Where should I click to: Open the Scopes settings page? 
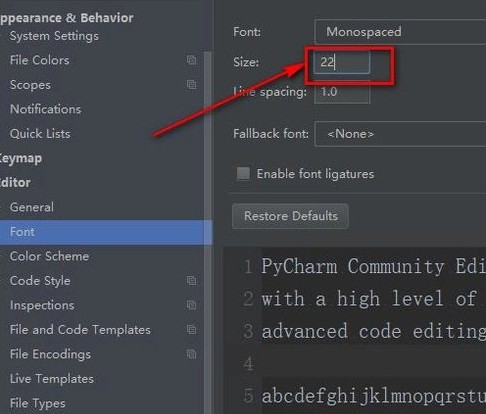30,85
